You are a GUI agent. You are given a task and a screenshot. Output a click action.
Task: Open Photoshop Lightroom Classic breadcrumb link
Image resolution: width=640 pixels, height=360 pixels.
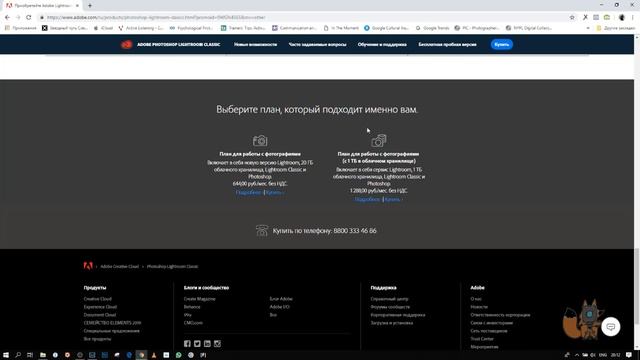172,267
